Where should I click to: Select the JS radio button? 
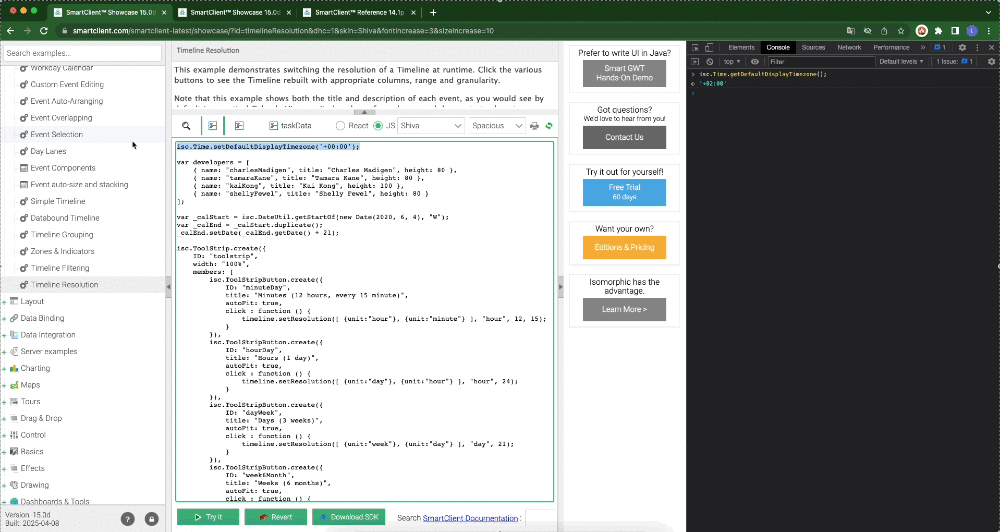coord(378,126)
